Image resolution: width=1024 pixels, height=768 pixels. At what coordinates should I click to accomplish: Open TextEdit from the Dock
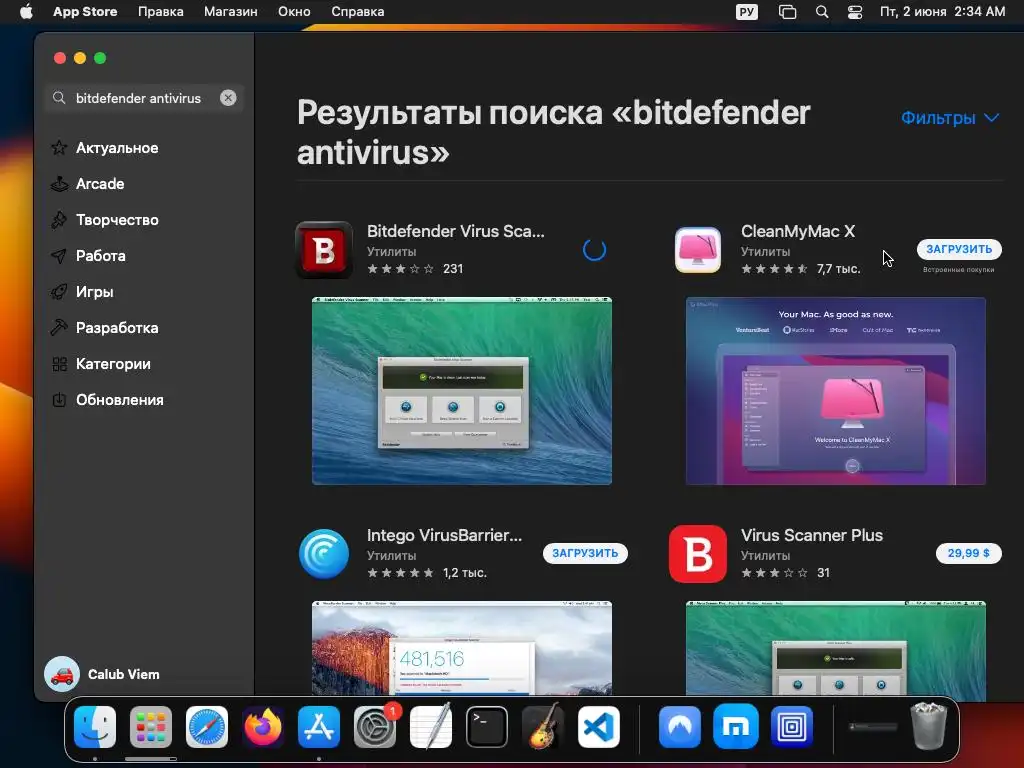tap(431, 727)
